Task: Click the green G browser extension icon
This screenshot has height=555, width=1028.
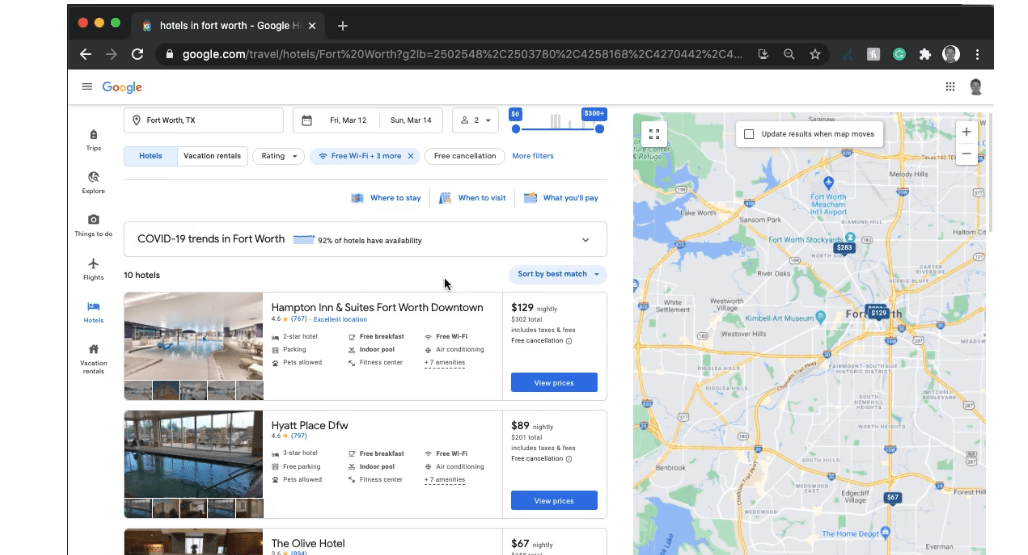Action: click(899, 54)
